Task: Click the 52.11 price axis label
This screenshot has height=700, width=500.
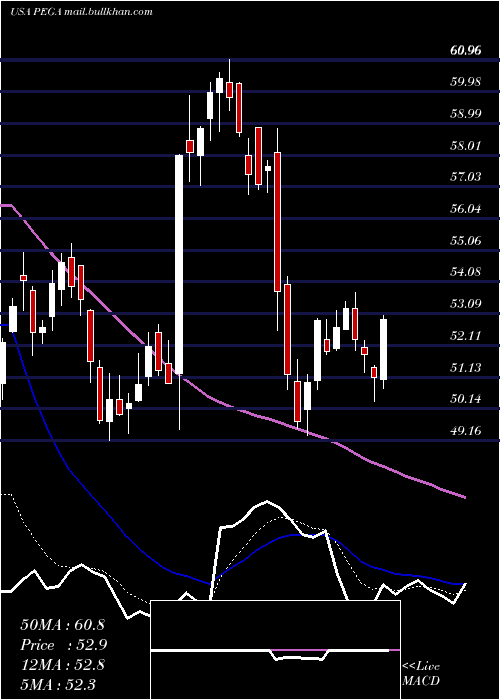Action: [x=466, y=336]
